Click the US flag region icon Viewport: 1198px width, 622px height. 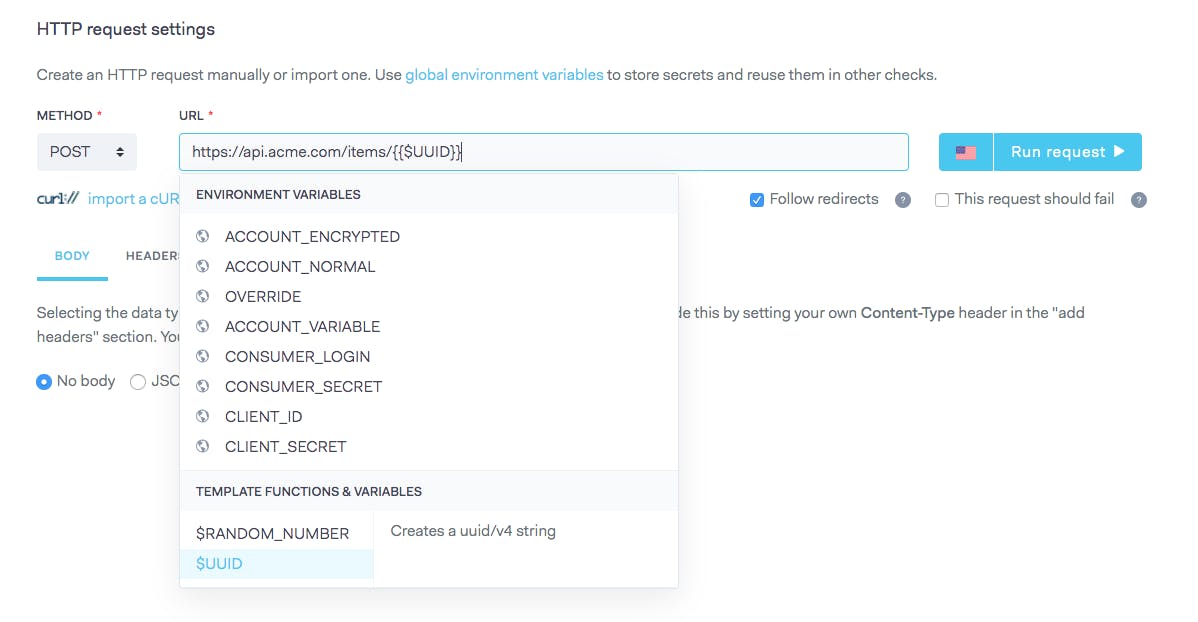pyautogui.click(x=965, y=152)
